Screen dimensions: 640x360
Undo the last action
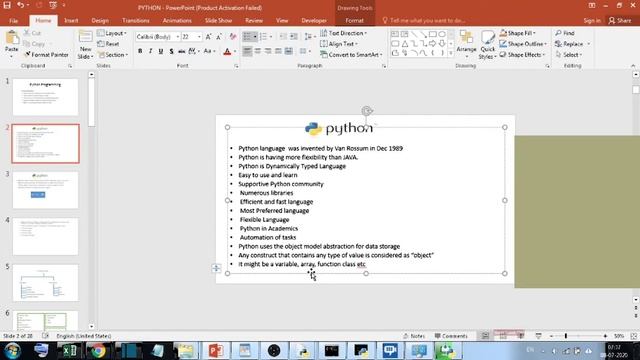pyautogui.click(x=20, y=5)
